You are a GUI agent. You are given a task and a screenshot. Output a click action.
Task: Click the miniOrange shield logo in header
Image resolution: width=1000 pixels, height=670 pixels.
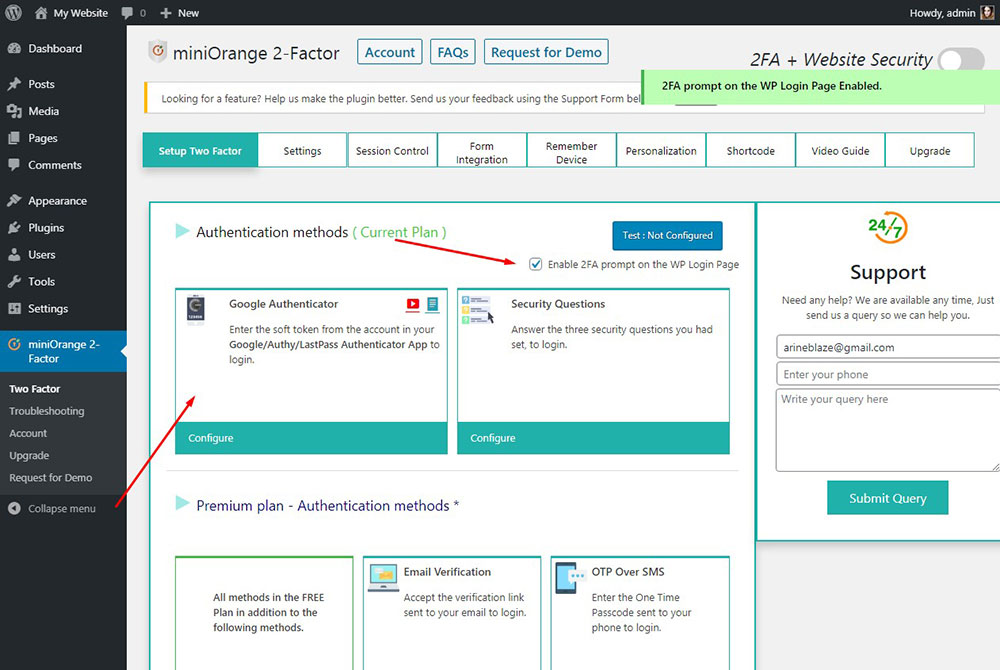click(158, 51)
